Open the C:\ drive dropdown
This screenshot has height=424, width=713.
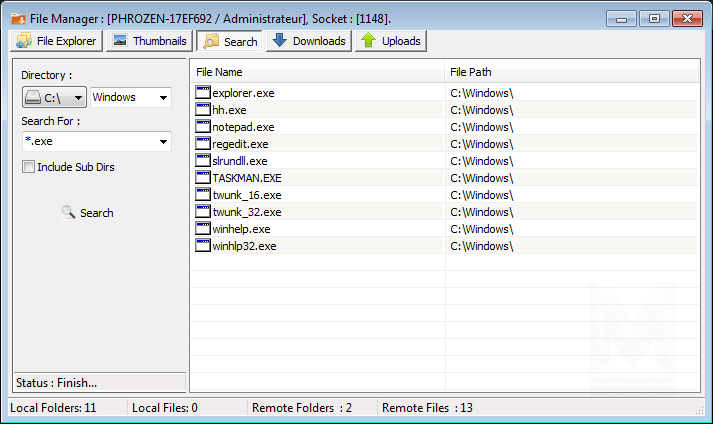pyautogui.click(x=53, y=97)
